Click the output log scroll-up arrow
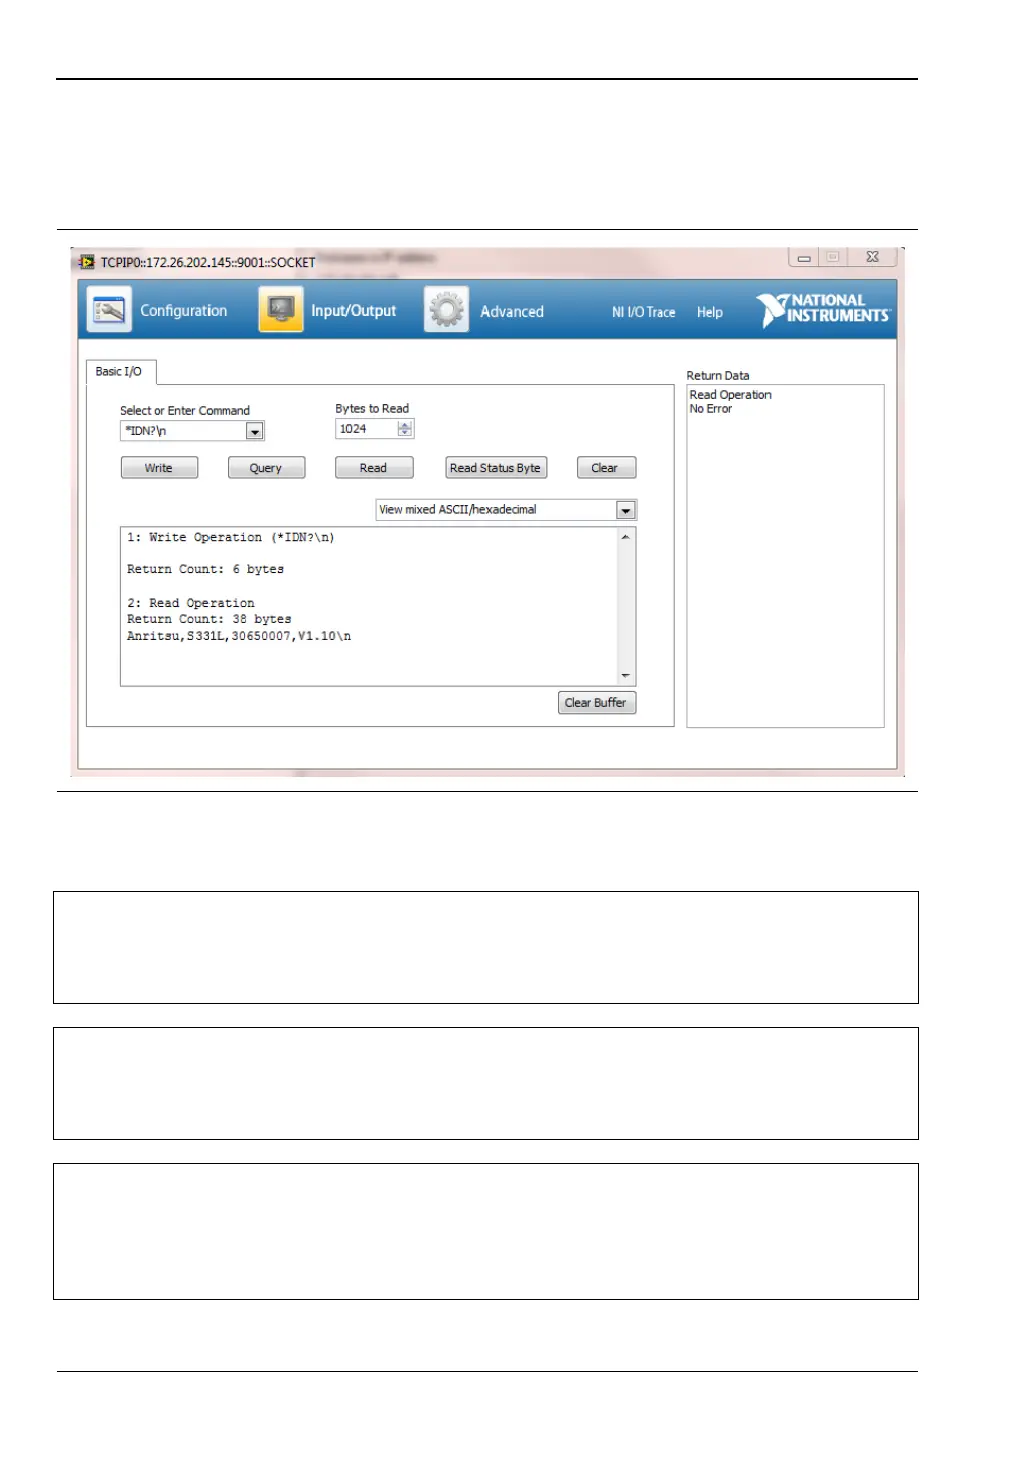The width and height of the screenshot is (1032, 1457). pos(626,537)
